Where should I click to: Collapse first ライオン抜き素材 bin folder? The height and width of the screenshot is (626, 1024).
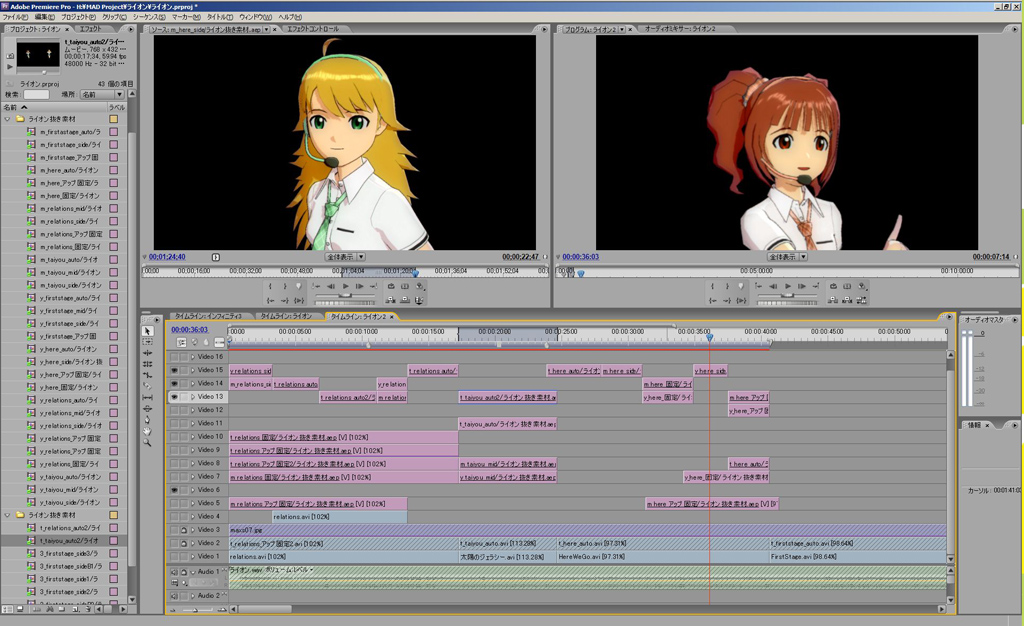click(8, 119)
